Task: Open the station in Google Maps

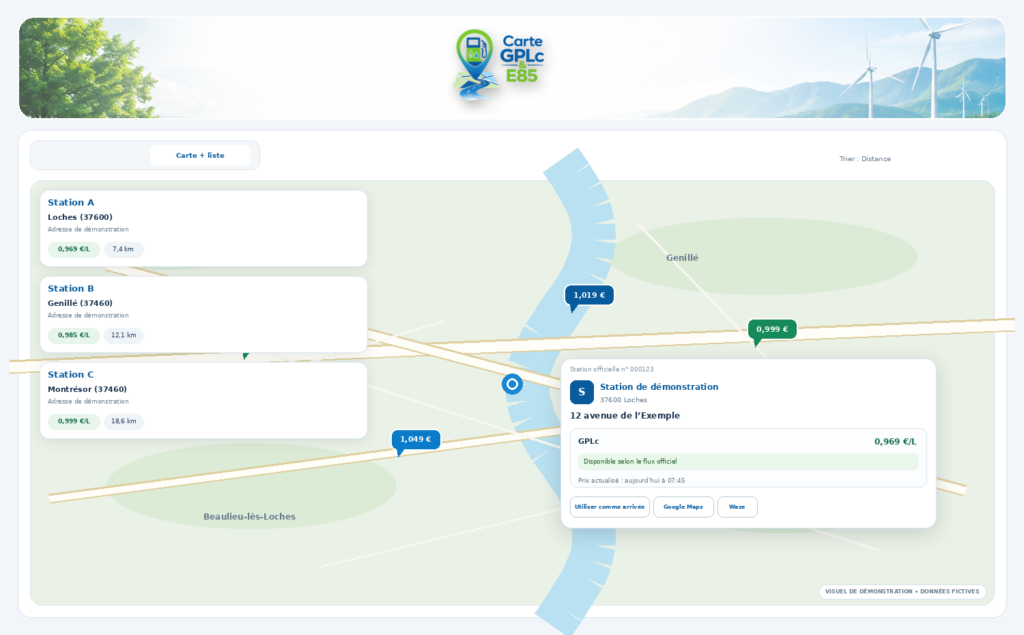Action: [x=683, y=507]
